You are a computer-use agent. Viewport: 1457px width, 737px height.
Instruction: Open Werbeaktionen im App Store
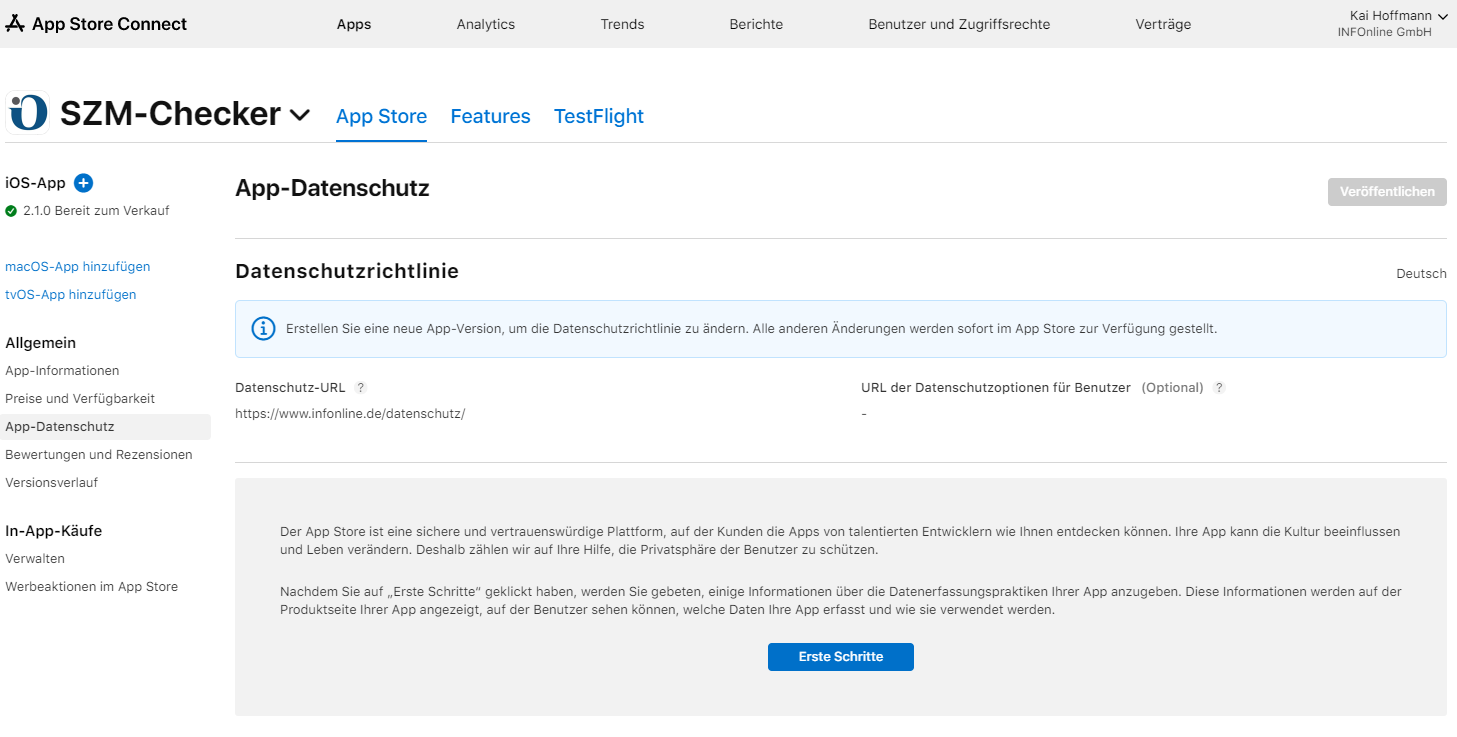click(92, 587)
